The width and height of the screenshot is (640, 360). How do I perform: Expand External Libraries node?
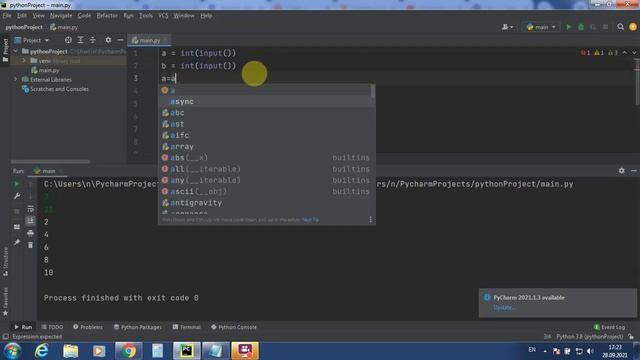(16, 79)
